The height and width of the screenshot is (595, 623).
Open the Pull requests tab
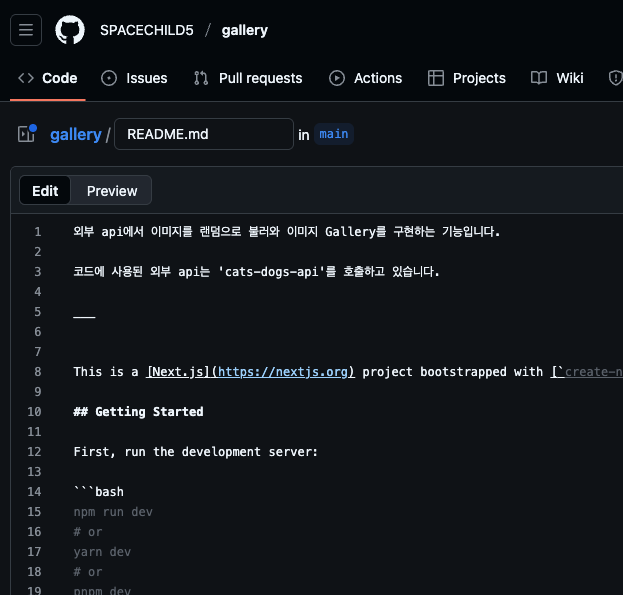[x=248, y=78]
